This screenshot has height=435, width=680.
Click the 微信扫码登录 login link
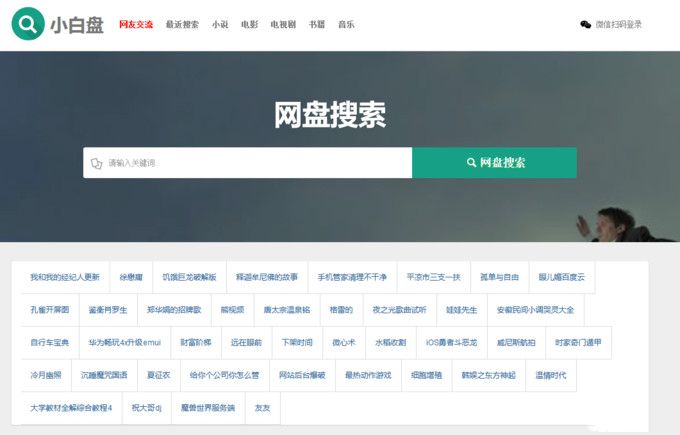tap(618, 24)
